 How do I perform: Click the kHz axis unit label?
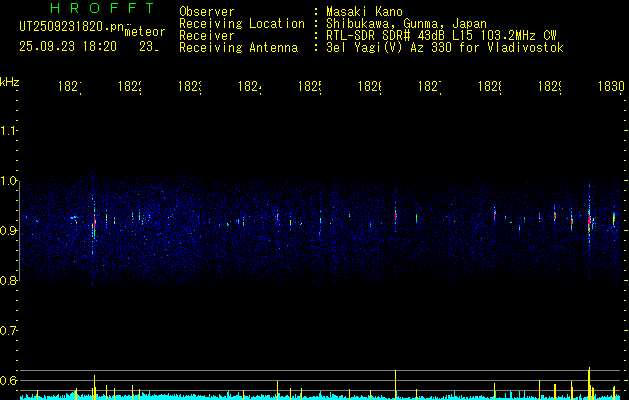(10, 82)
